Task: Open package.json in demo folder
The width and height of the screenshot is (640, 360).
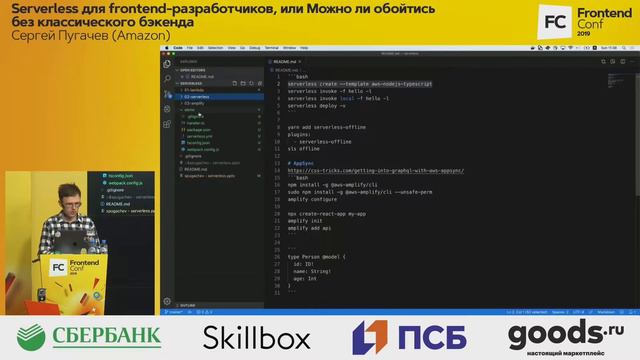Action: (x=220, y=130)
